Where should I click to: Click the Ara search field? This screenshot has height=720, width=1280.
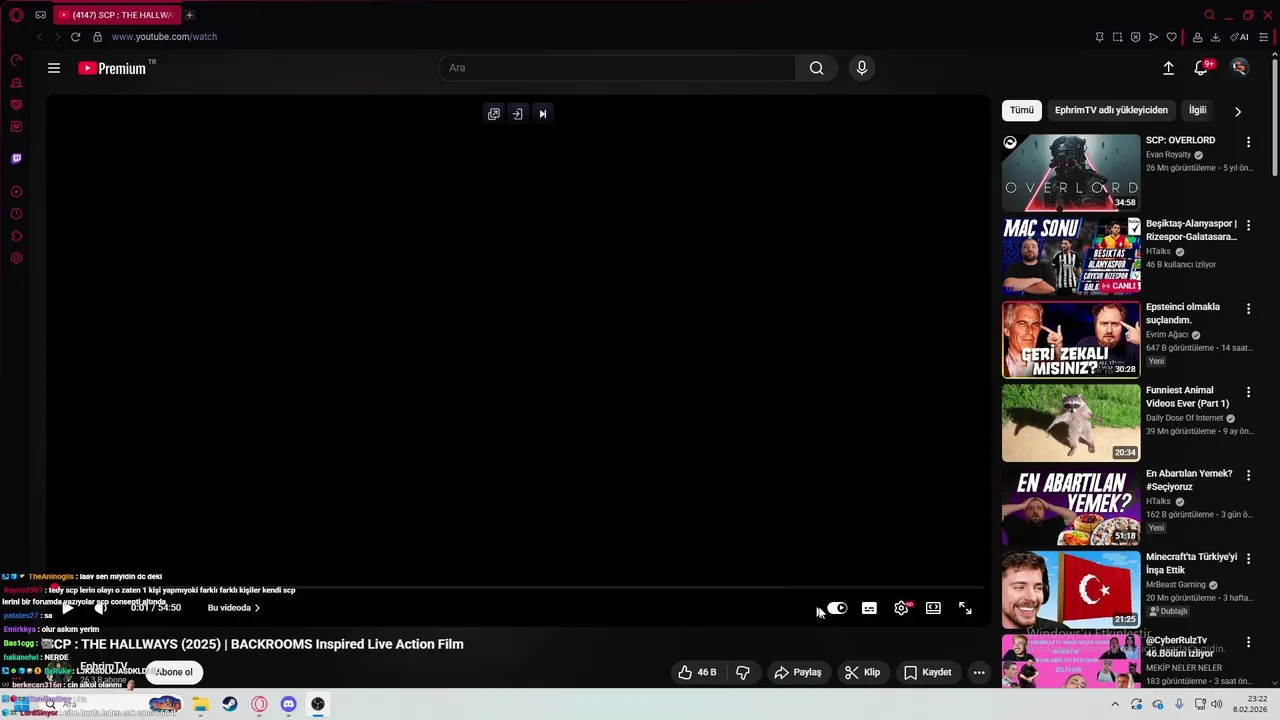pos(617,68)
